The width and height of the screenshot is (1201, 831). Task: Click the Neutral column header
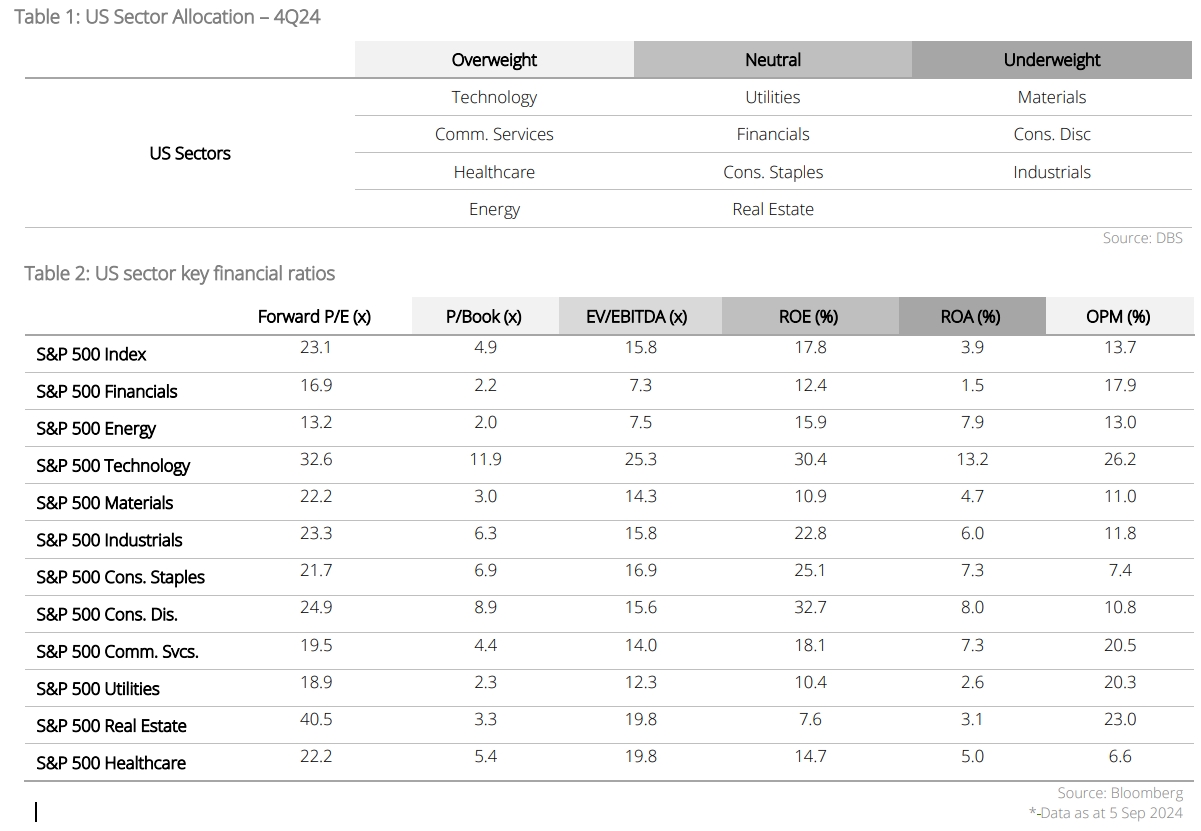(x=773, y=60)
